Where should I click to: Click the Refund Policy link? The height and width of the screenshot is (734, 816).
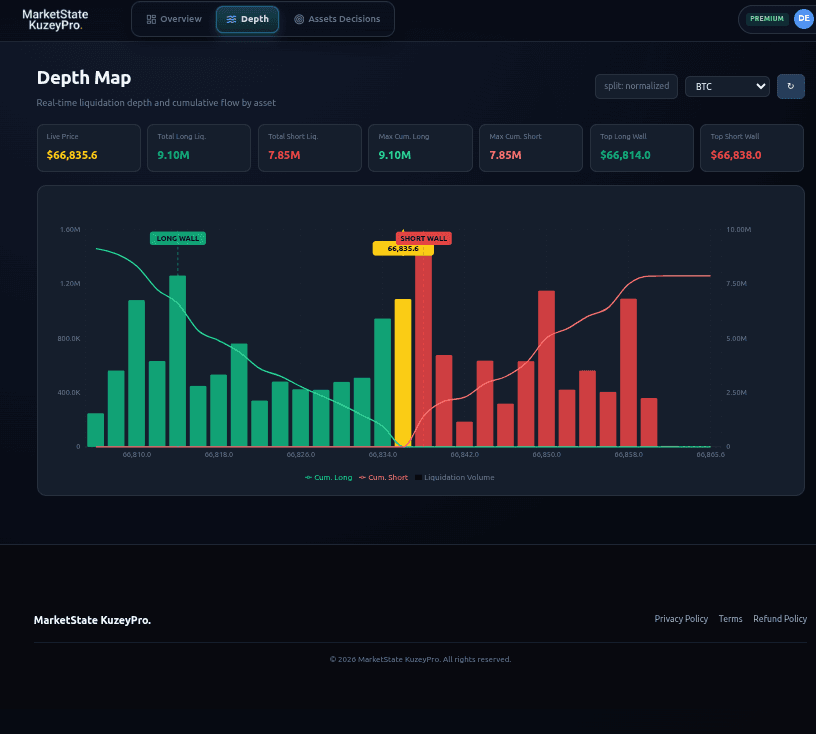(x=780, y=619)
